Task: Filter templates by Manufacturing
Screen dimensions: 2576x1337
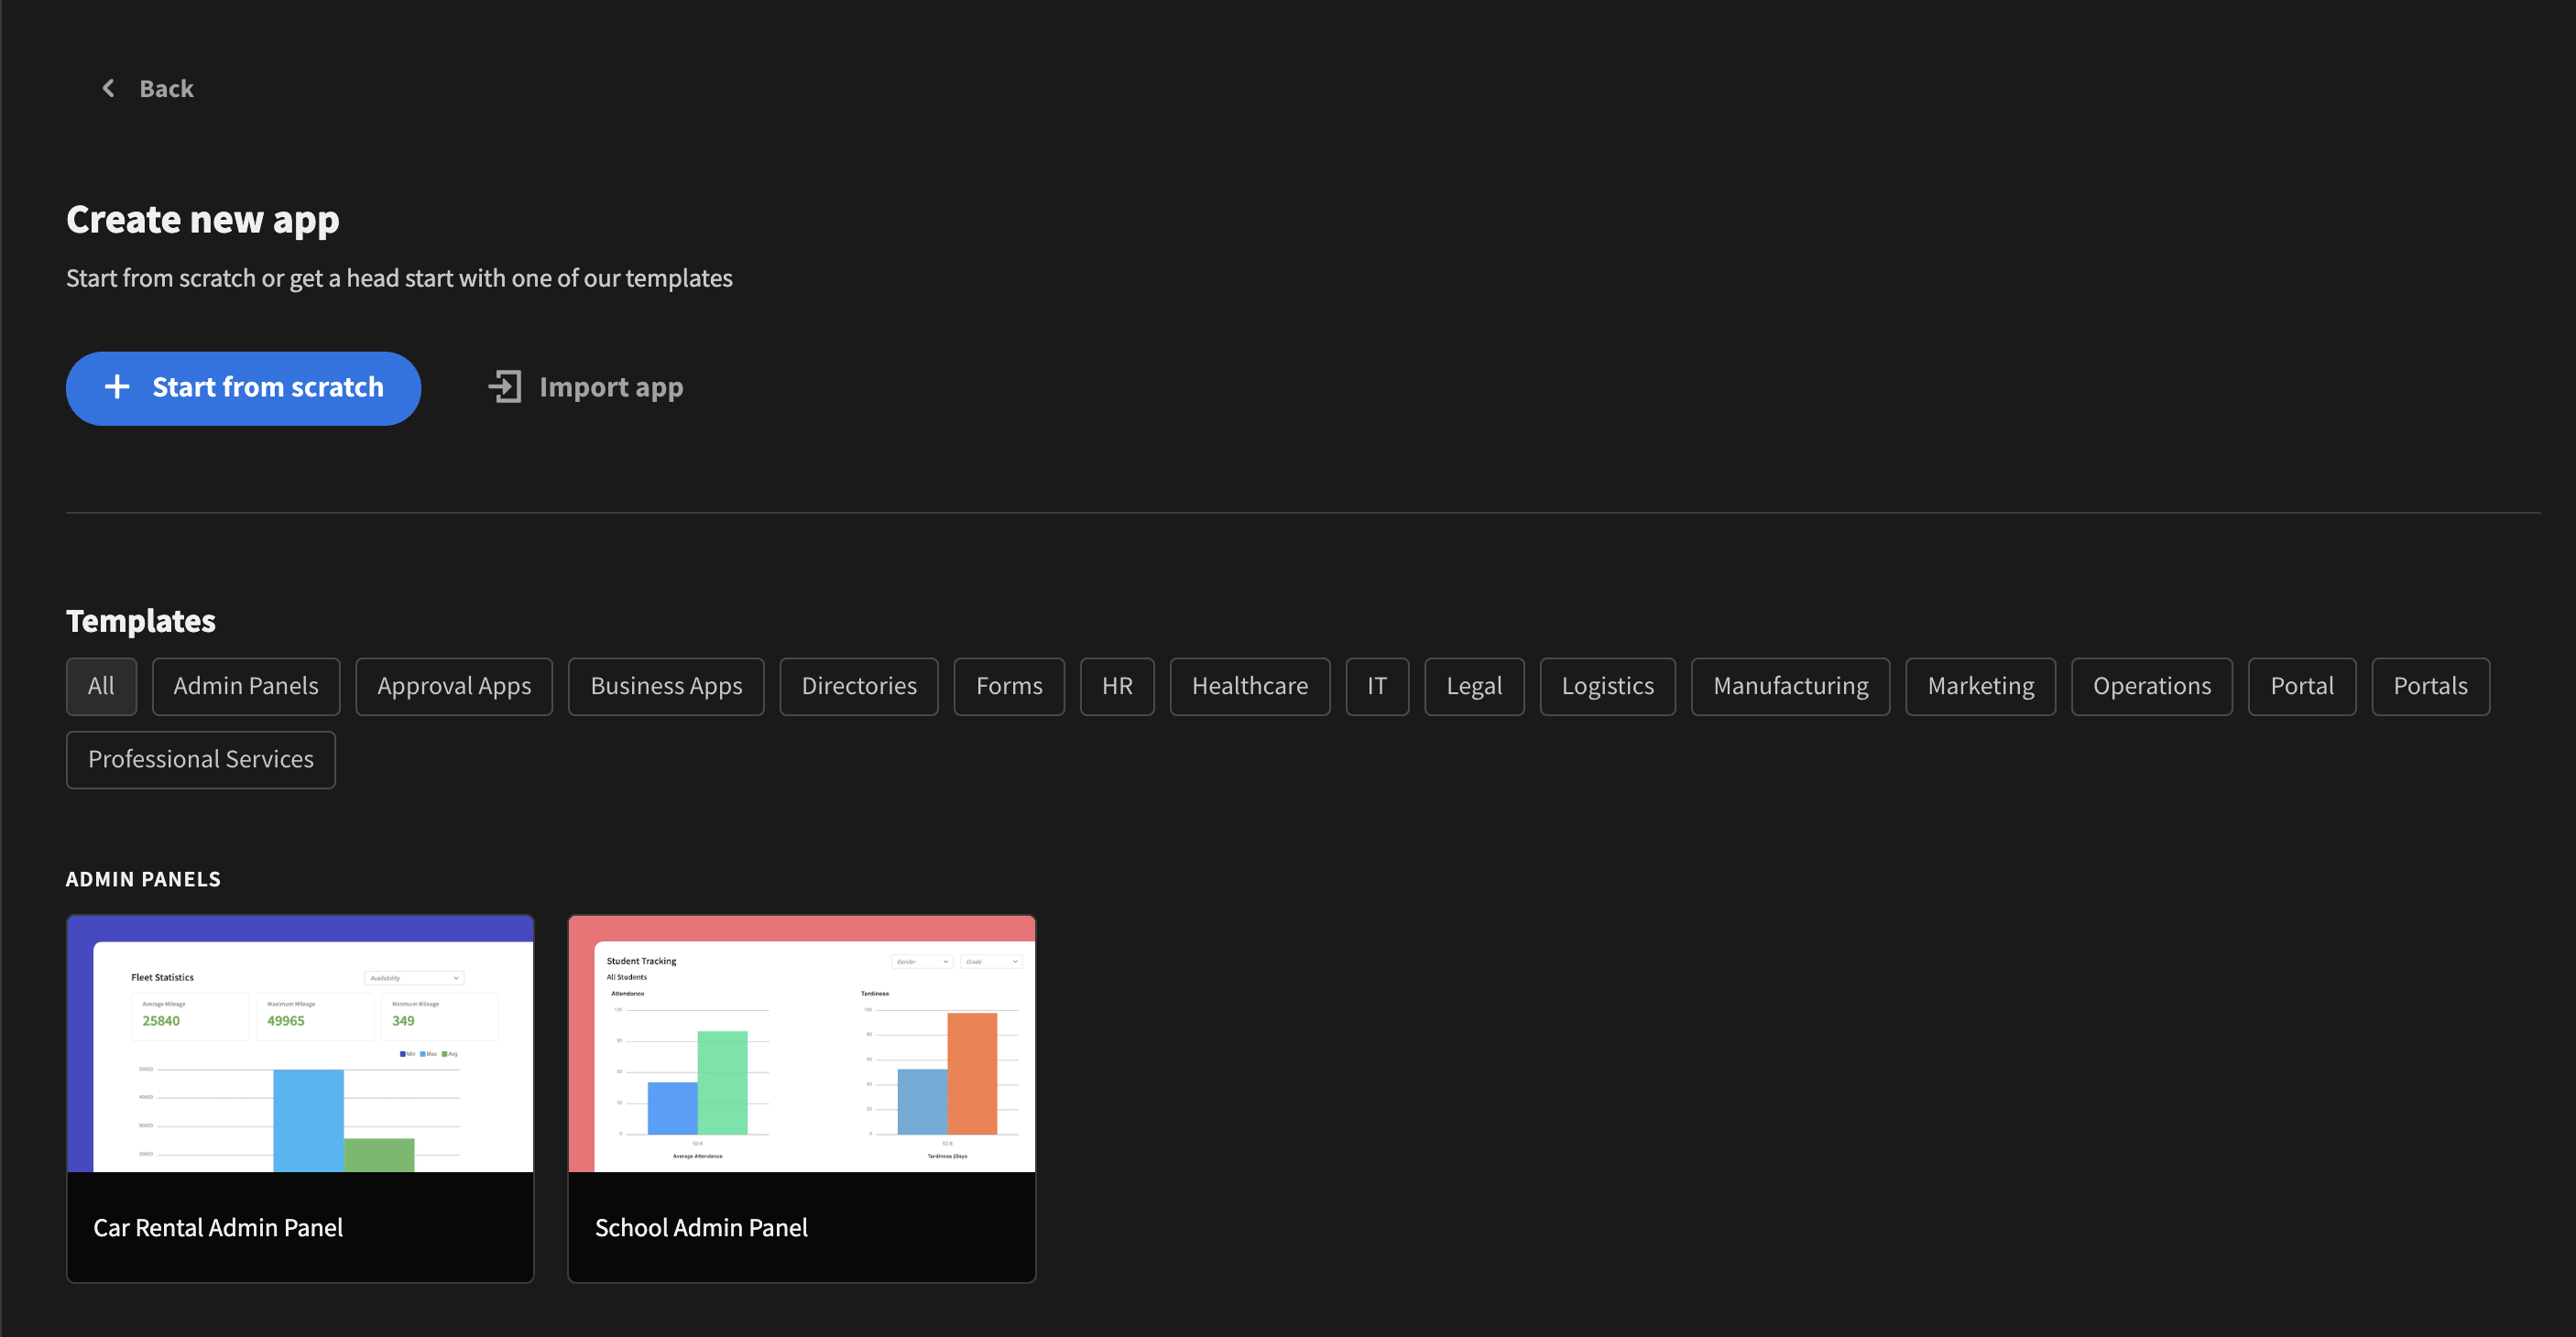Action: click(x=1790, y=686)
